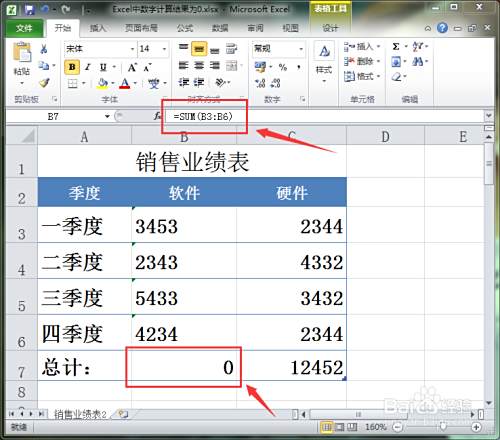500x440 pixels.
Task: Select sheet tab 销售业绩表2
Action: pos(81,414)
